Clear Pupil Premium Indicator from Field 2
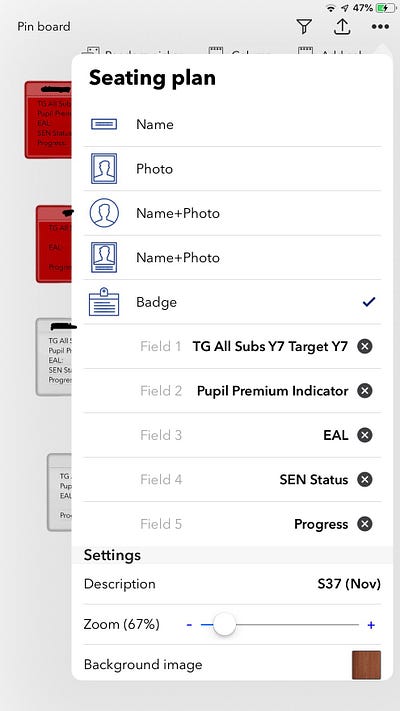This screenshot has height=711, width=400. pos(365,391)
